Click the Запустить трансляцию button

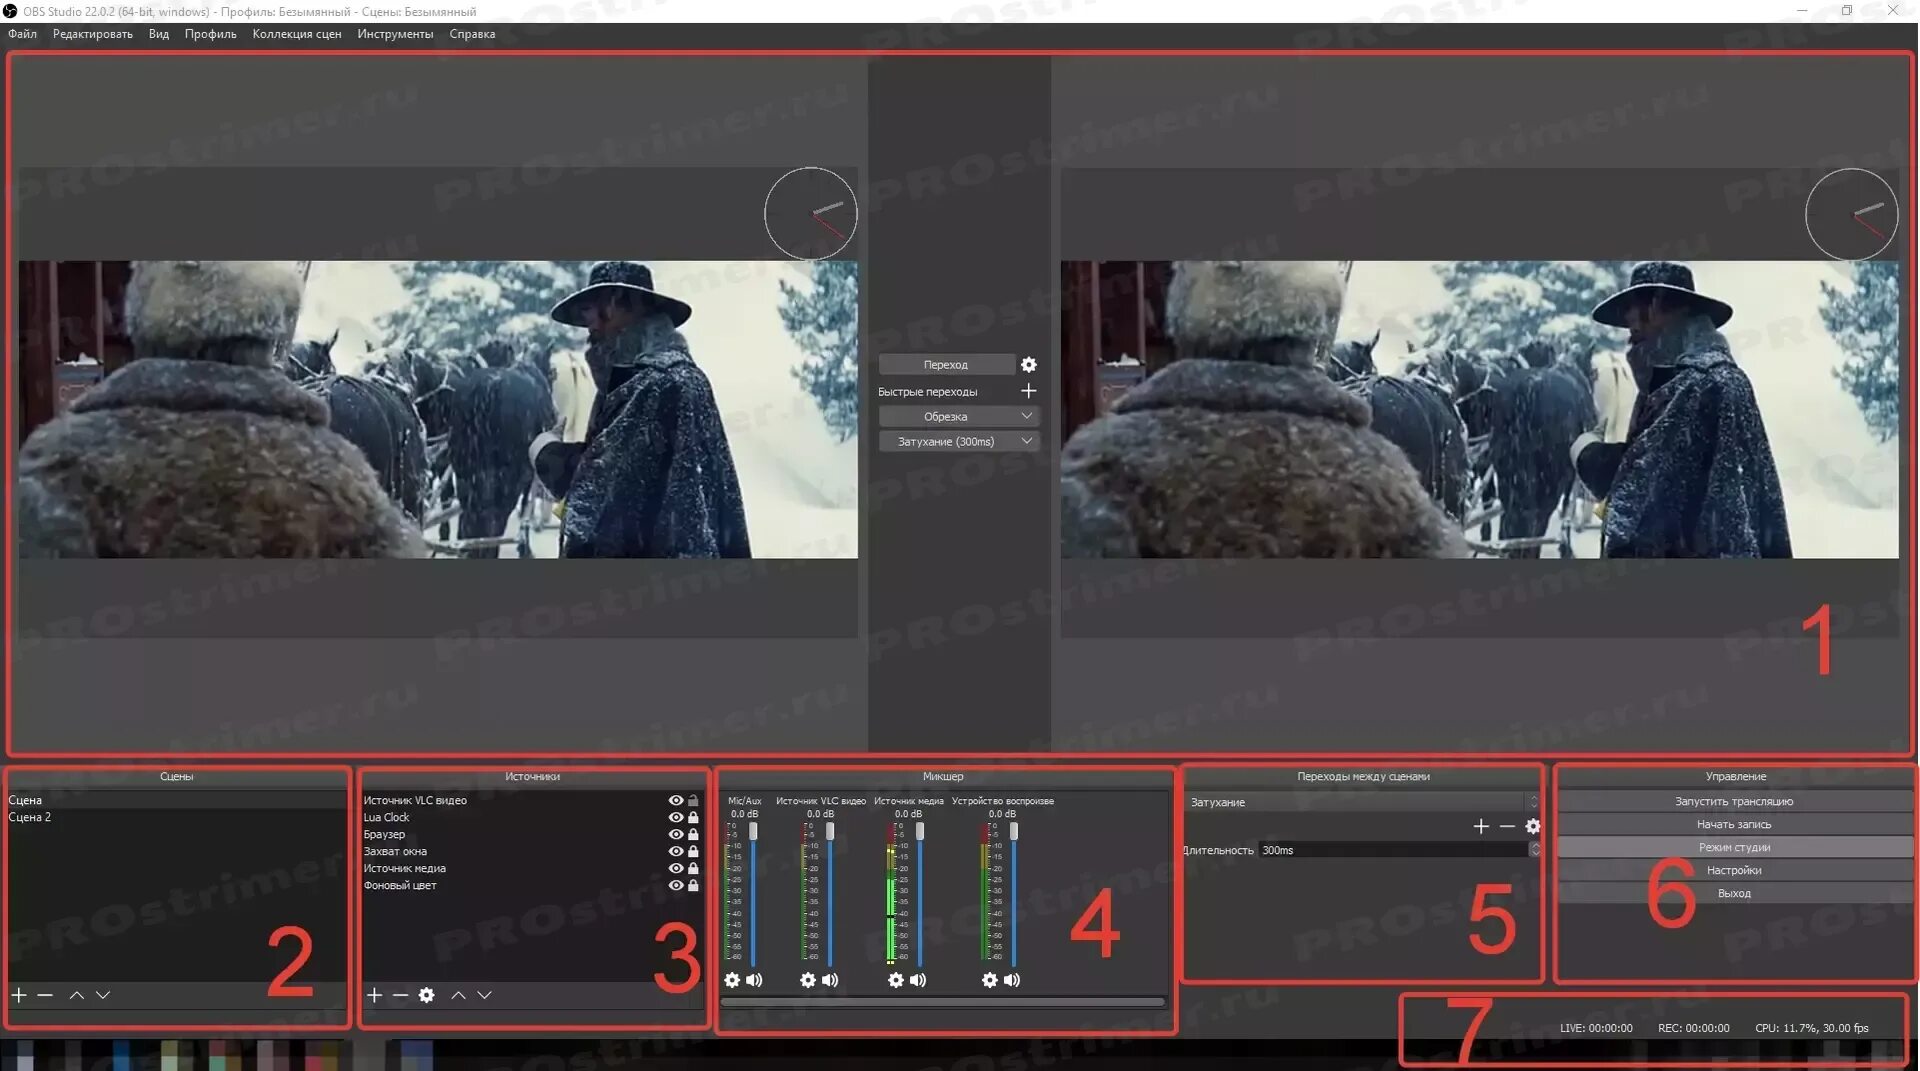[1734, 802]
